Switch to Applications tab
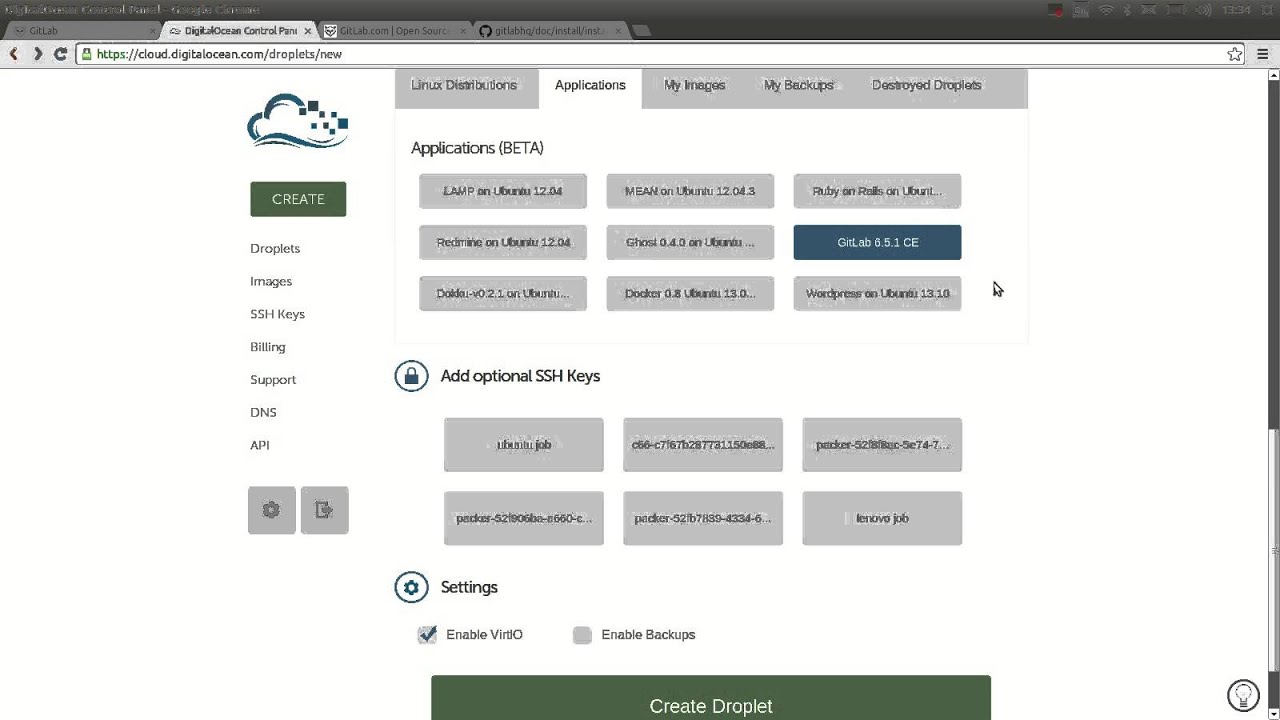 [x=590, y=86]
